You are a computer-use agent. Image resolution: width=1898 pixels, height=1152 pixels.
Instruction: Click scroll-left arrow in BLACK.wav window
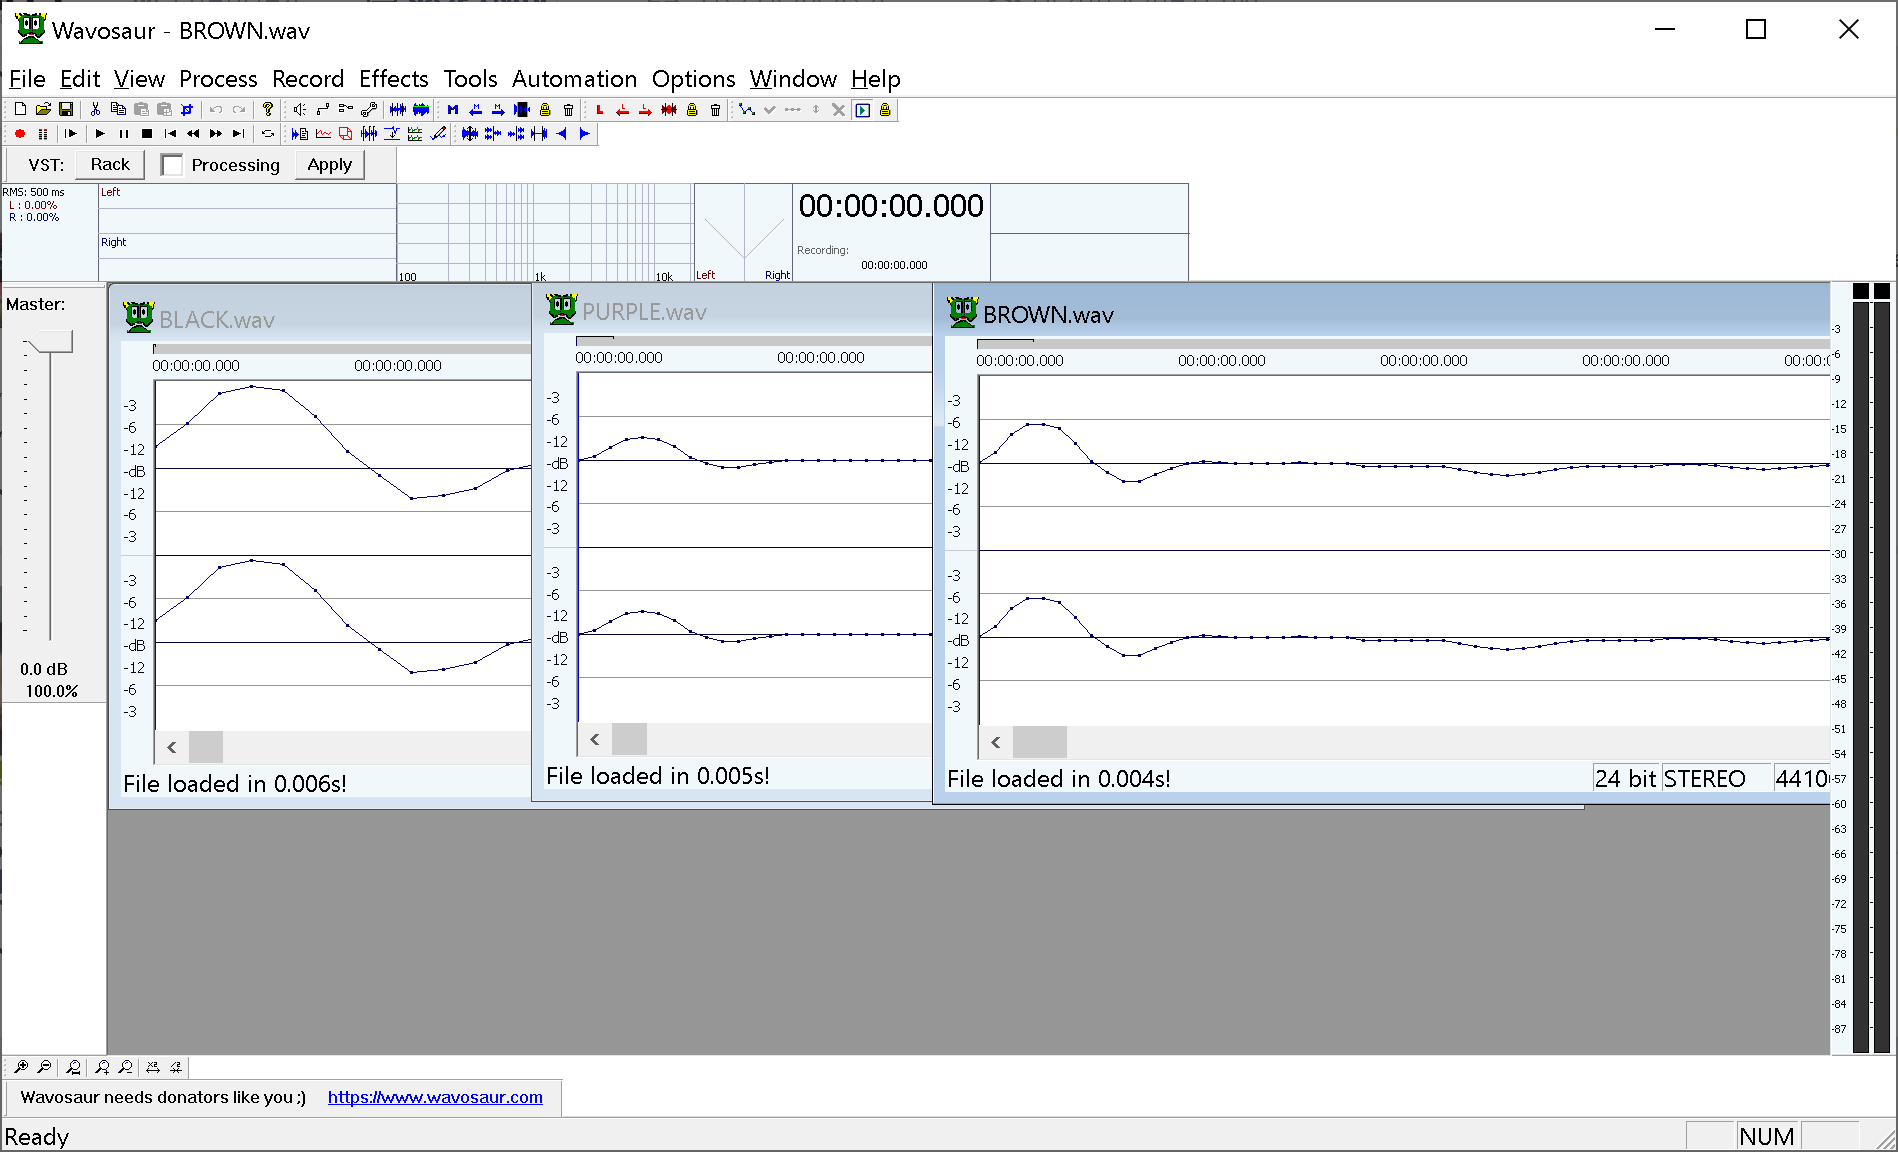coord(172,747)
